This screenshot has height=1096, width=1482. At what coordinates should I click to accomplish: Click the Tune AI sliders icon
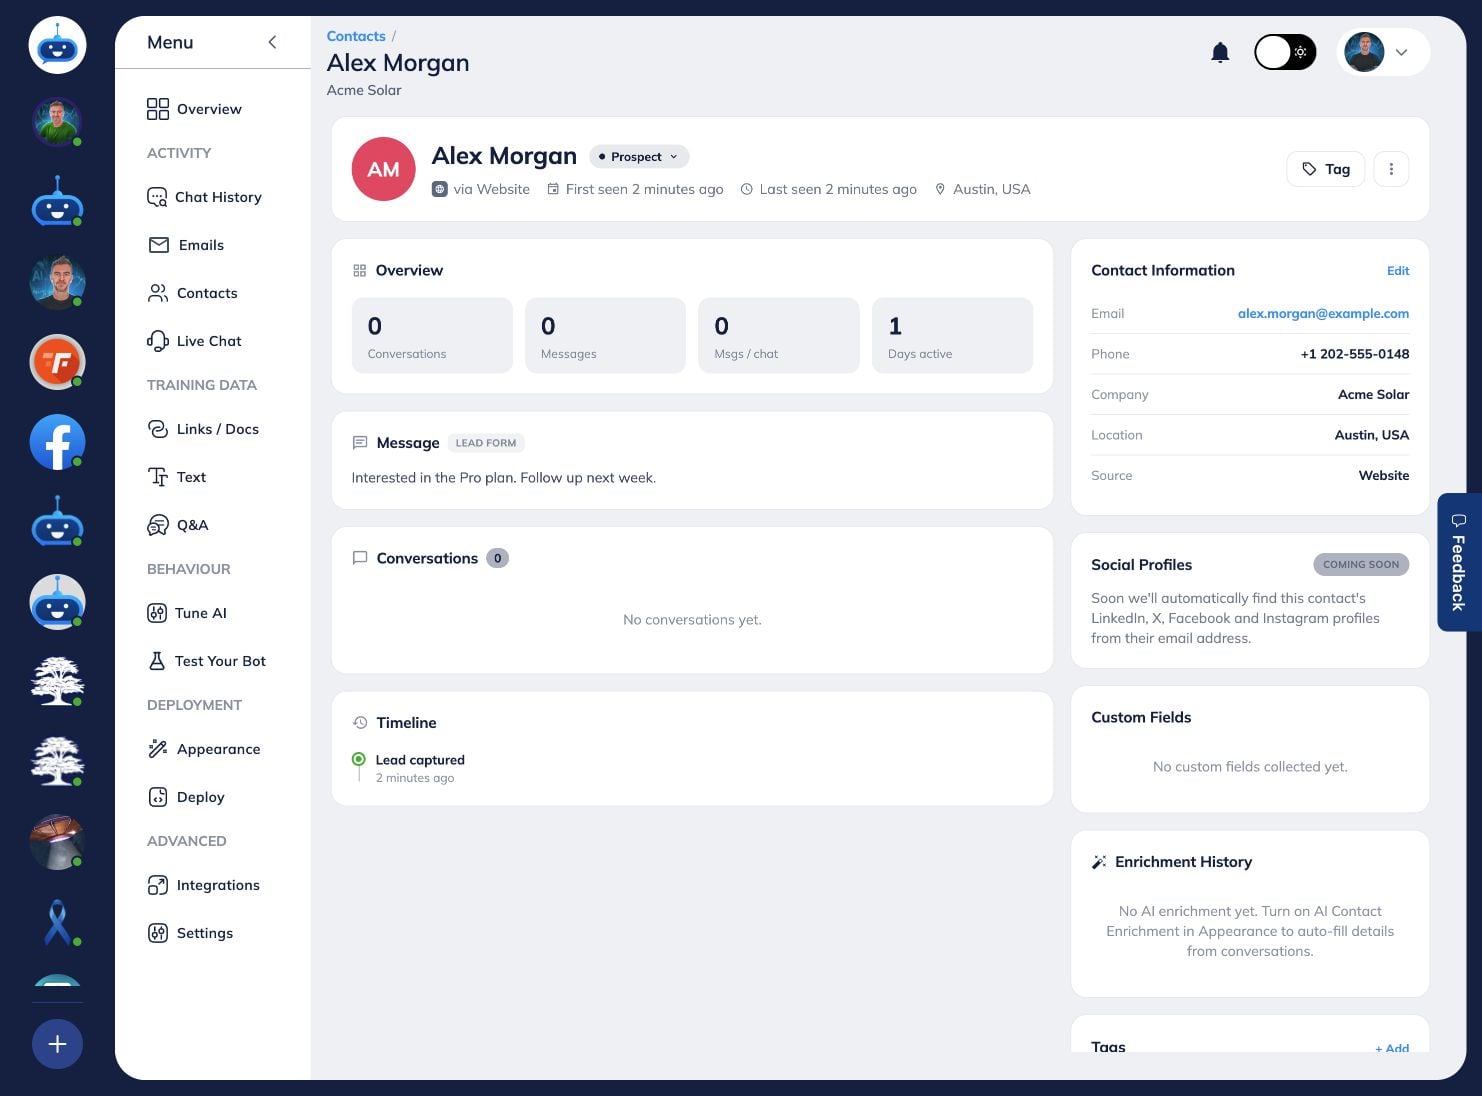point(157,613)
